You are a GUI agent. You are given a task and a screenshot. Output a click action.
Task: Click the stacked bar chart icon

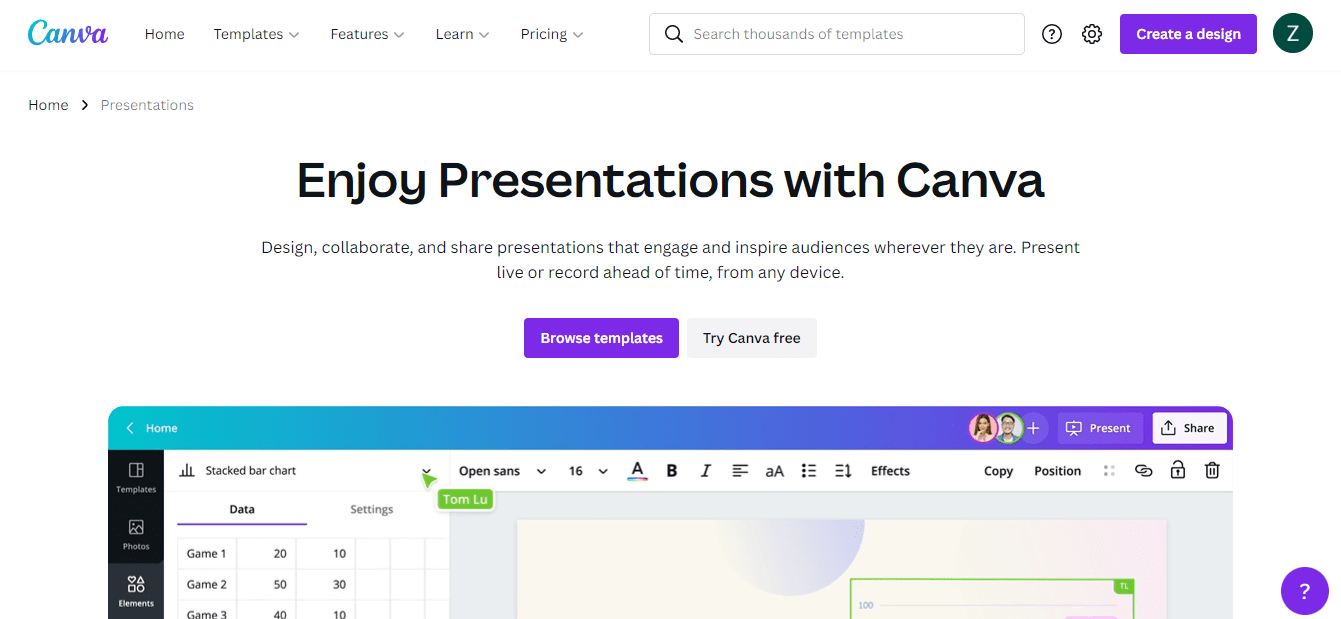point(187,471)
